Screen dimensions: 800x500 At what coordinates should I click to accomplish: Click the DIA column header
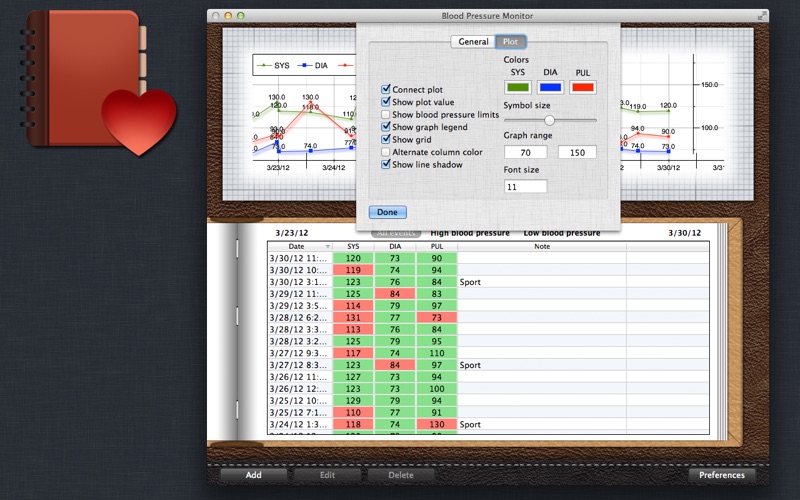[395, 246]
